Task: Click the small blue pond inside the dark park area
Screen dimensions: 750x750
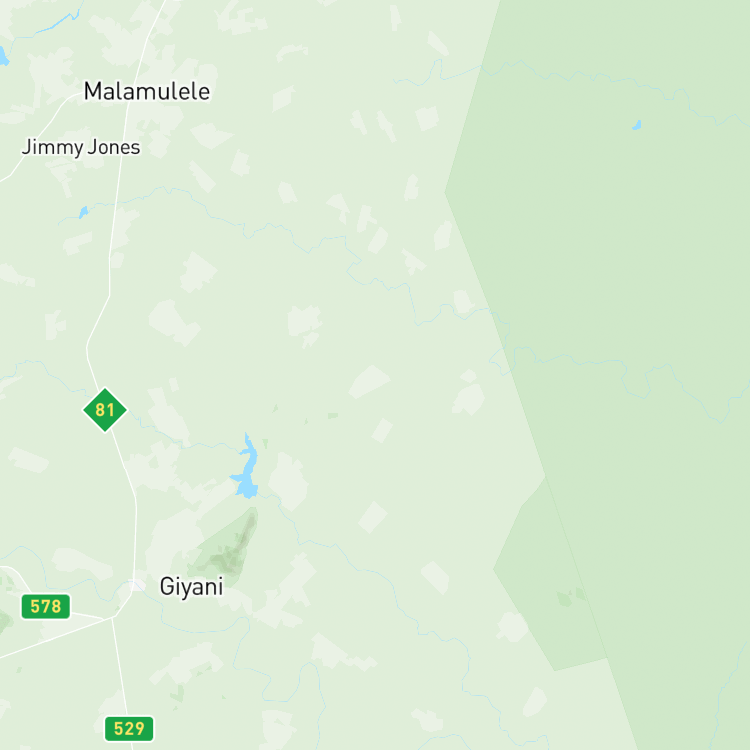Action: (x=637, y=125)
